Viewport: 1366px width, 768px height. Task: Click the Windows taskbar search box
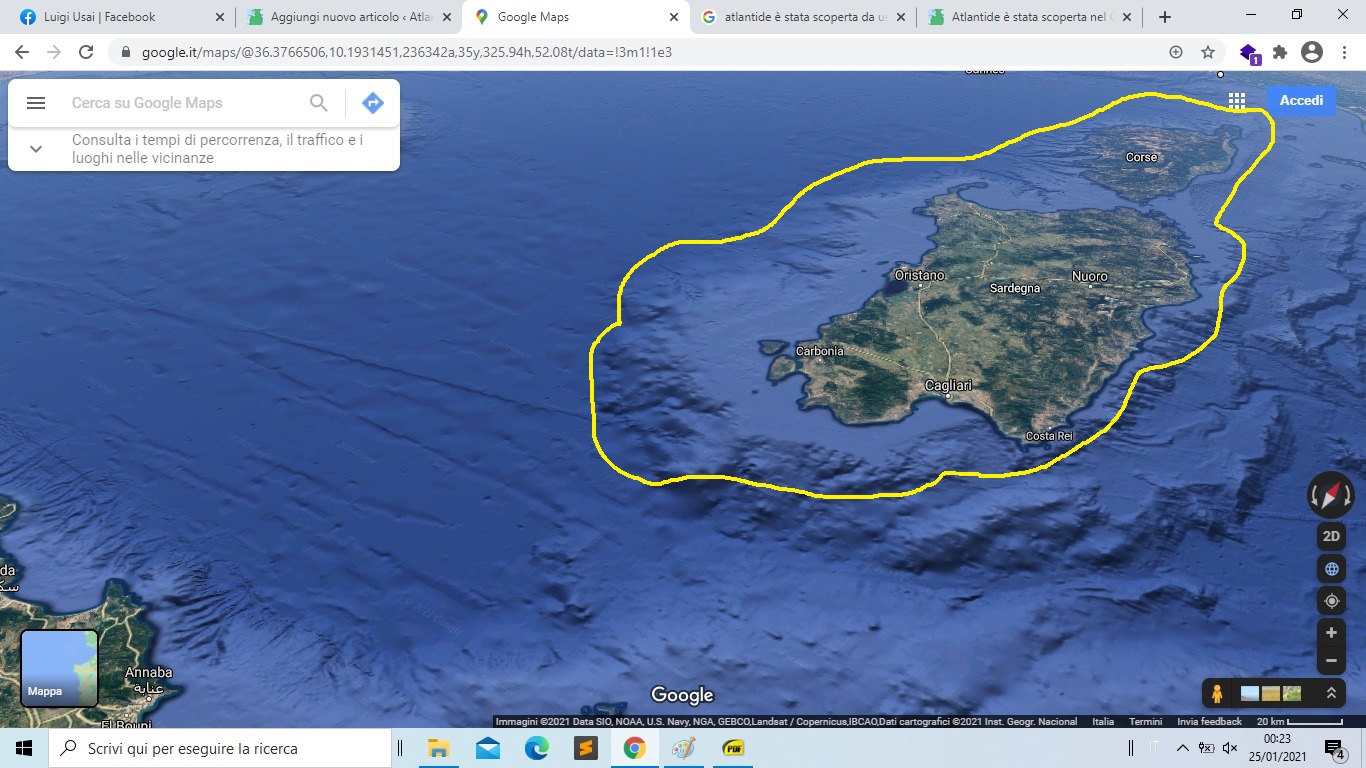219,748
